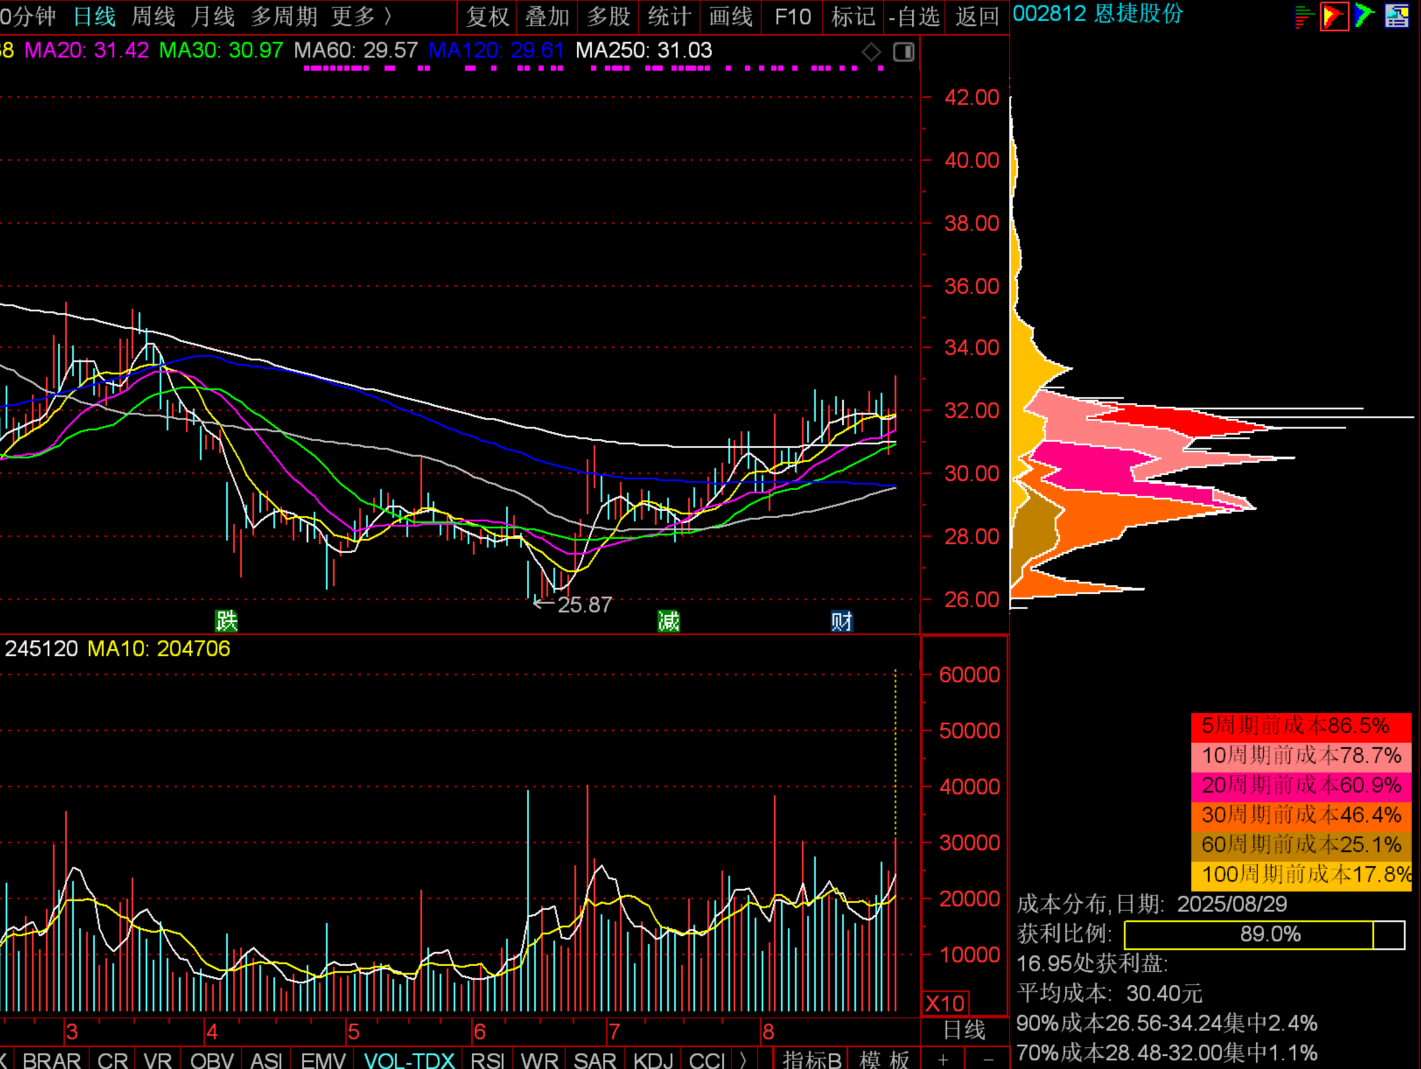
Task: Select the SAR indicator tab
Action: (x=595, y=1060)
